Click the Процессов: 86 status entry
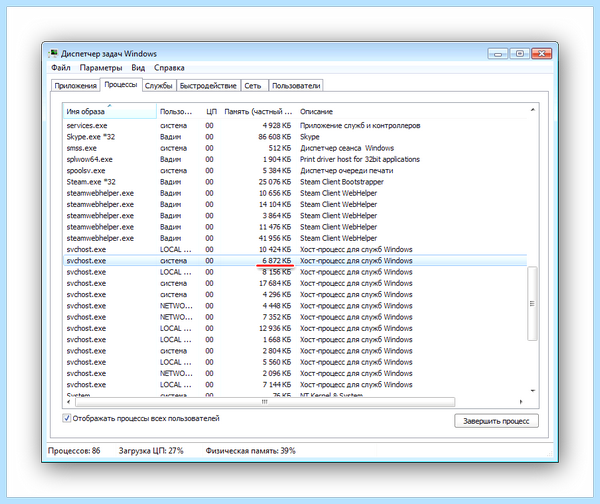This screenshot has width=600, height=504. 74,451
